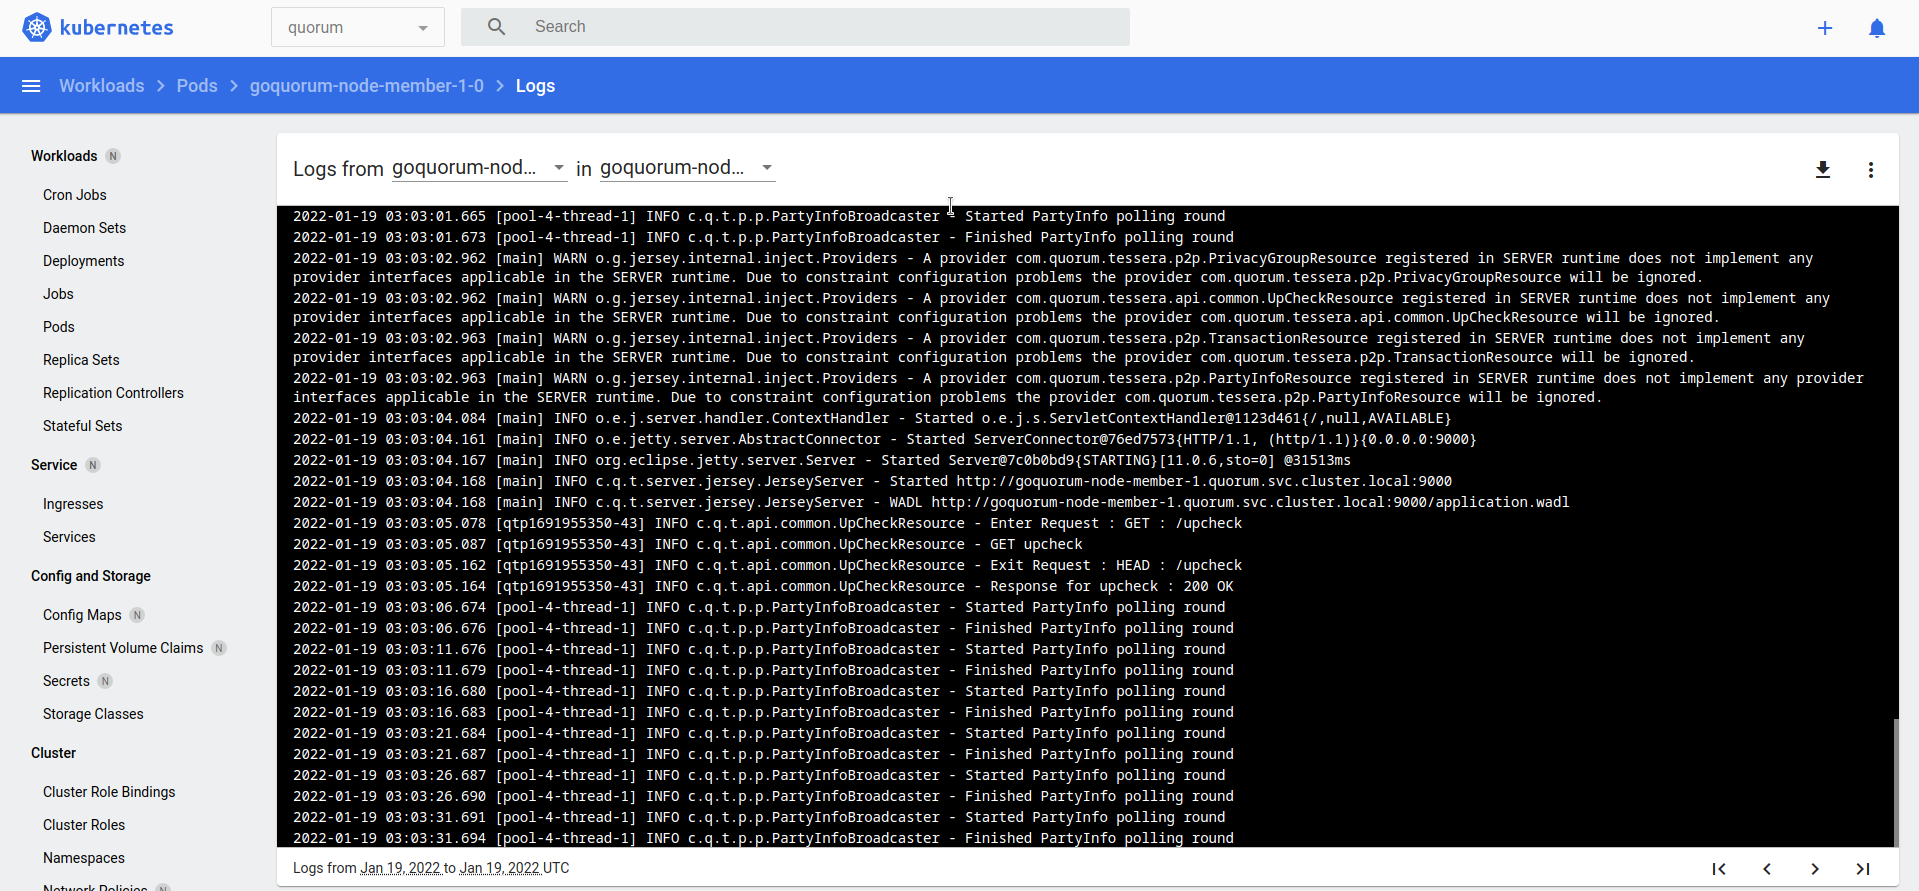1919x891 pixels.
Task: Click the Kubernetes logo icon
Action: [x=37, y=27]
